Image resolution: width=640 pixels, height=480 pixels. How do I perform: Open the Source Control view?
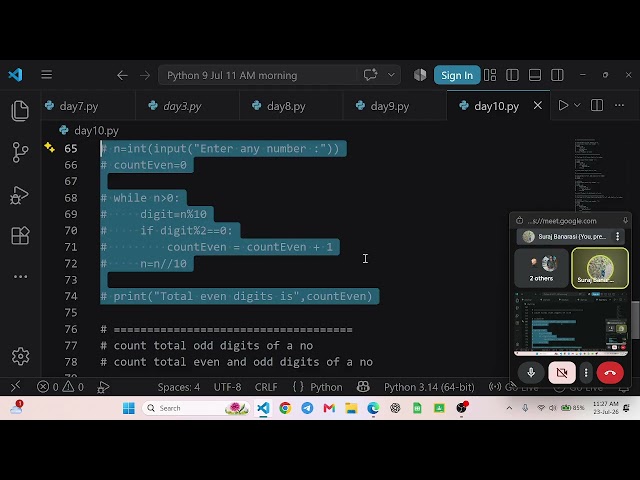[x=20, y=152]
